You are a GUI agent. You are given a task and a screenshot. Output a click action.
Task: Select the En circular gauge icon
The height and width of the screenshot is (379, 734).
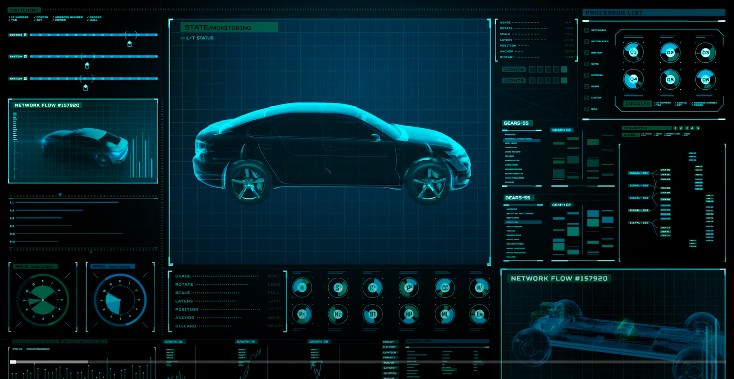[x=479, y=314]
